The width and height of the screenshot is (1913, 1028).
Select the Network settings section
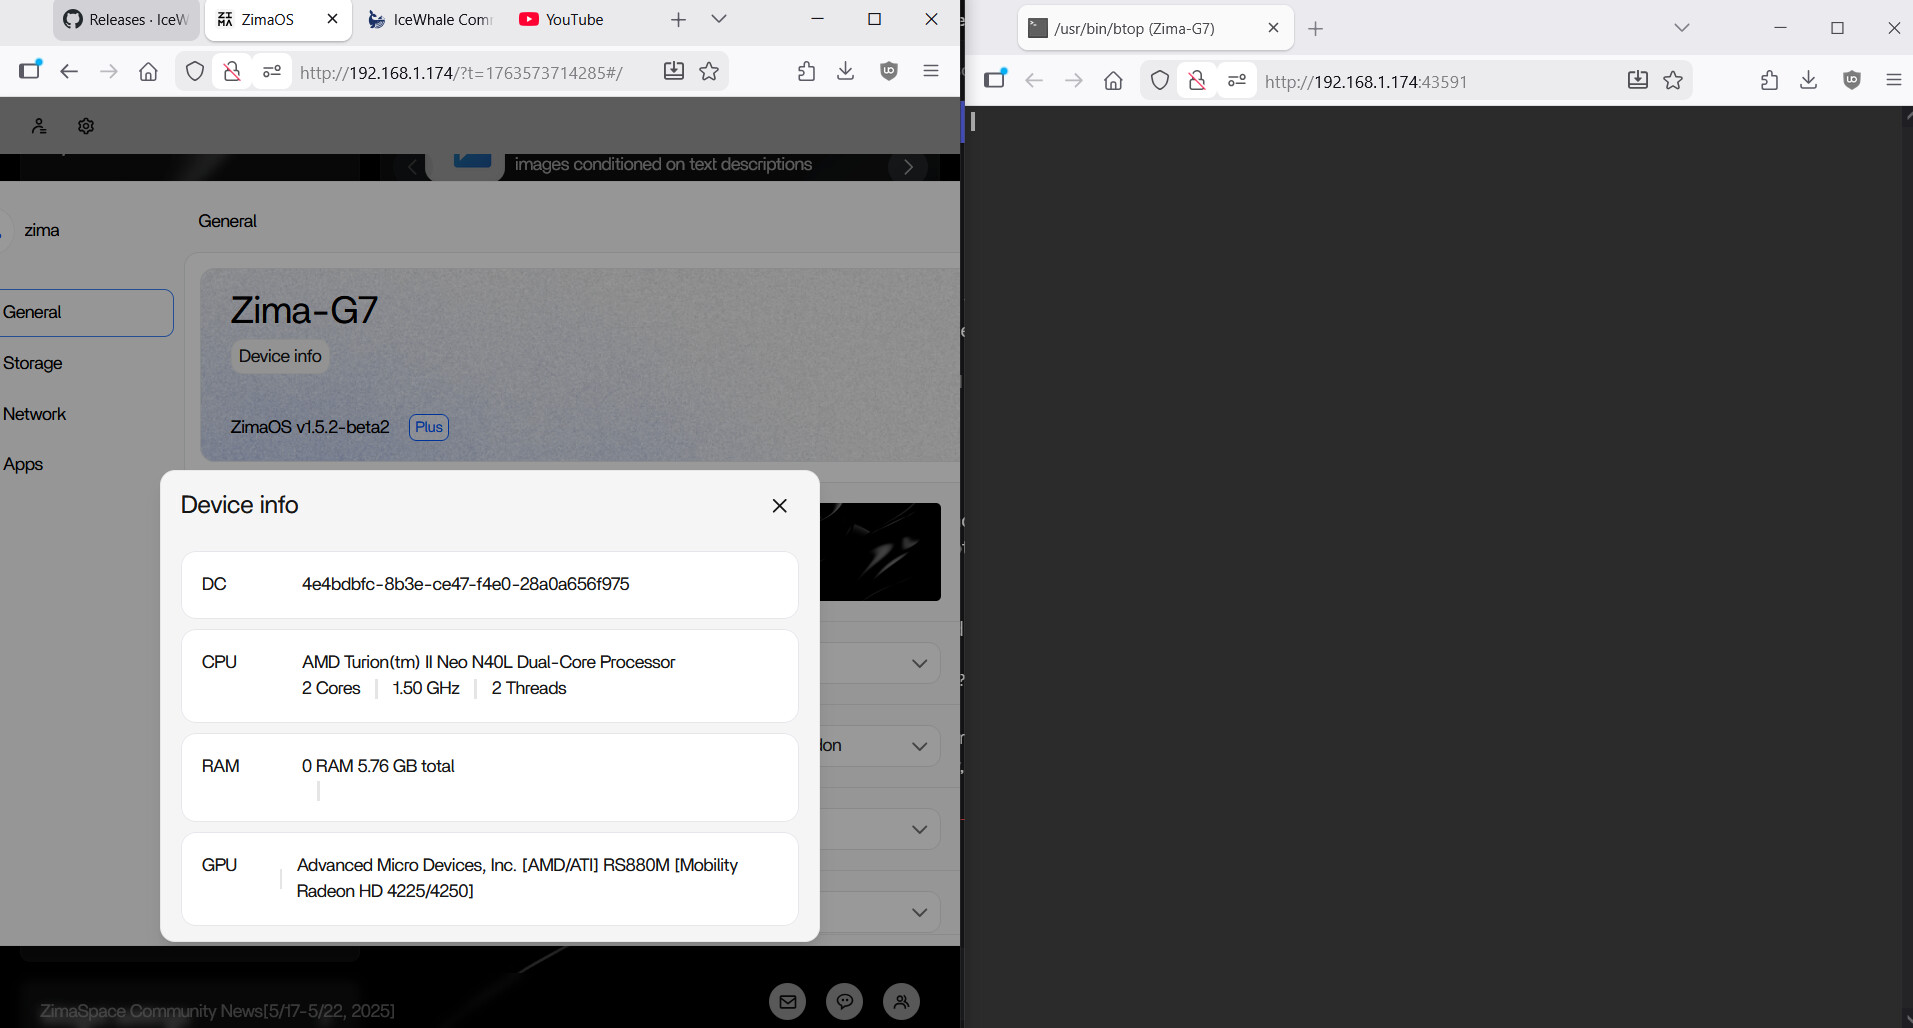click(x=35, y=414)
